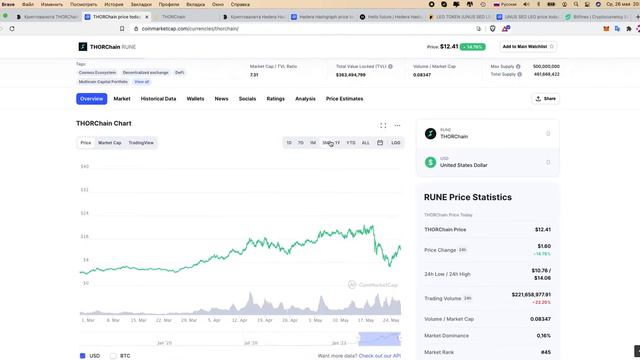640x360 pixels.
Task: Click the Brave Shields icon
Action: tap(493, 29)
